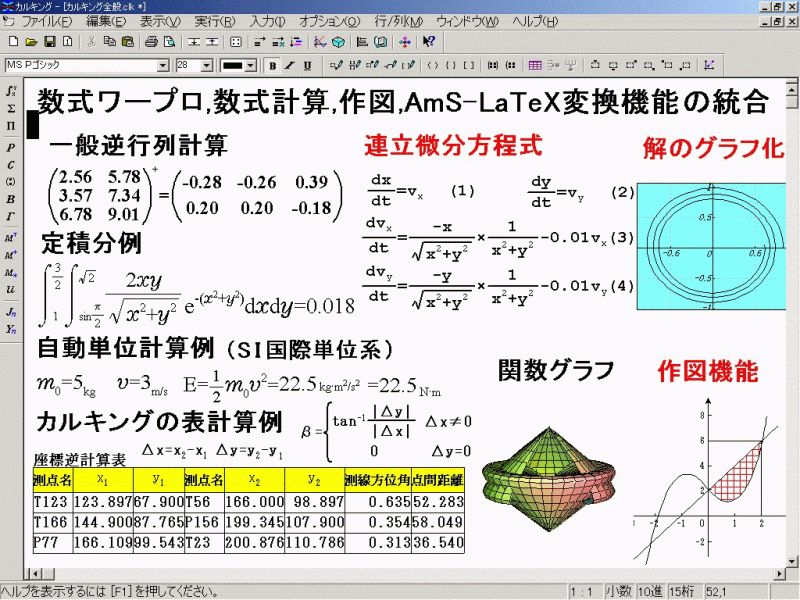The image size is (800, 600).
Task: Click the table insert grid icon
Action: click(x=535, y=66)
